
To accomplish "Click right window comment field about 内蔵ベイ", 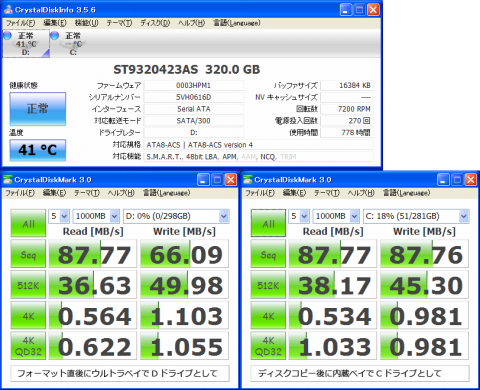I will pyautogui.click(x=360, y=374).
